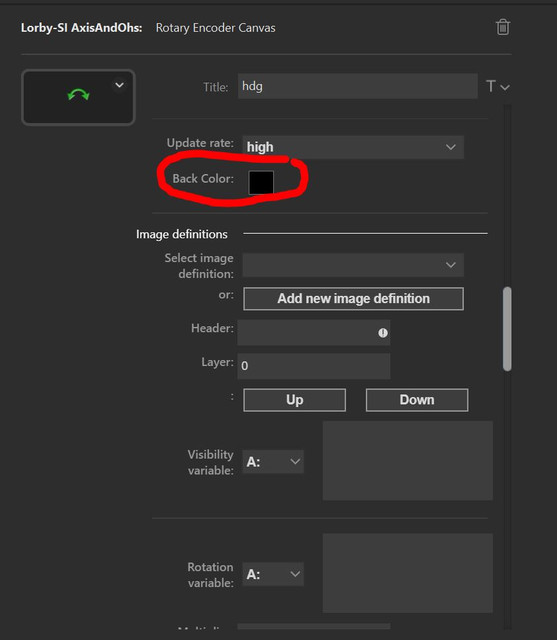Click the Visibility variable text area
The width and height of the screenshot is (557, 640).
(x=408, y=461)
